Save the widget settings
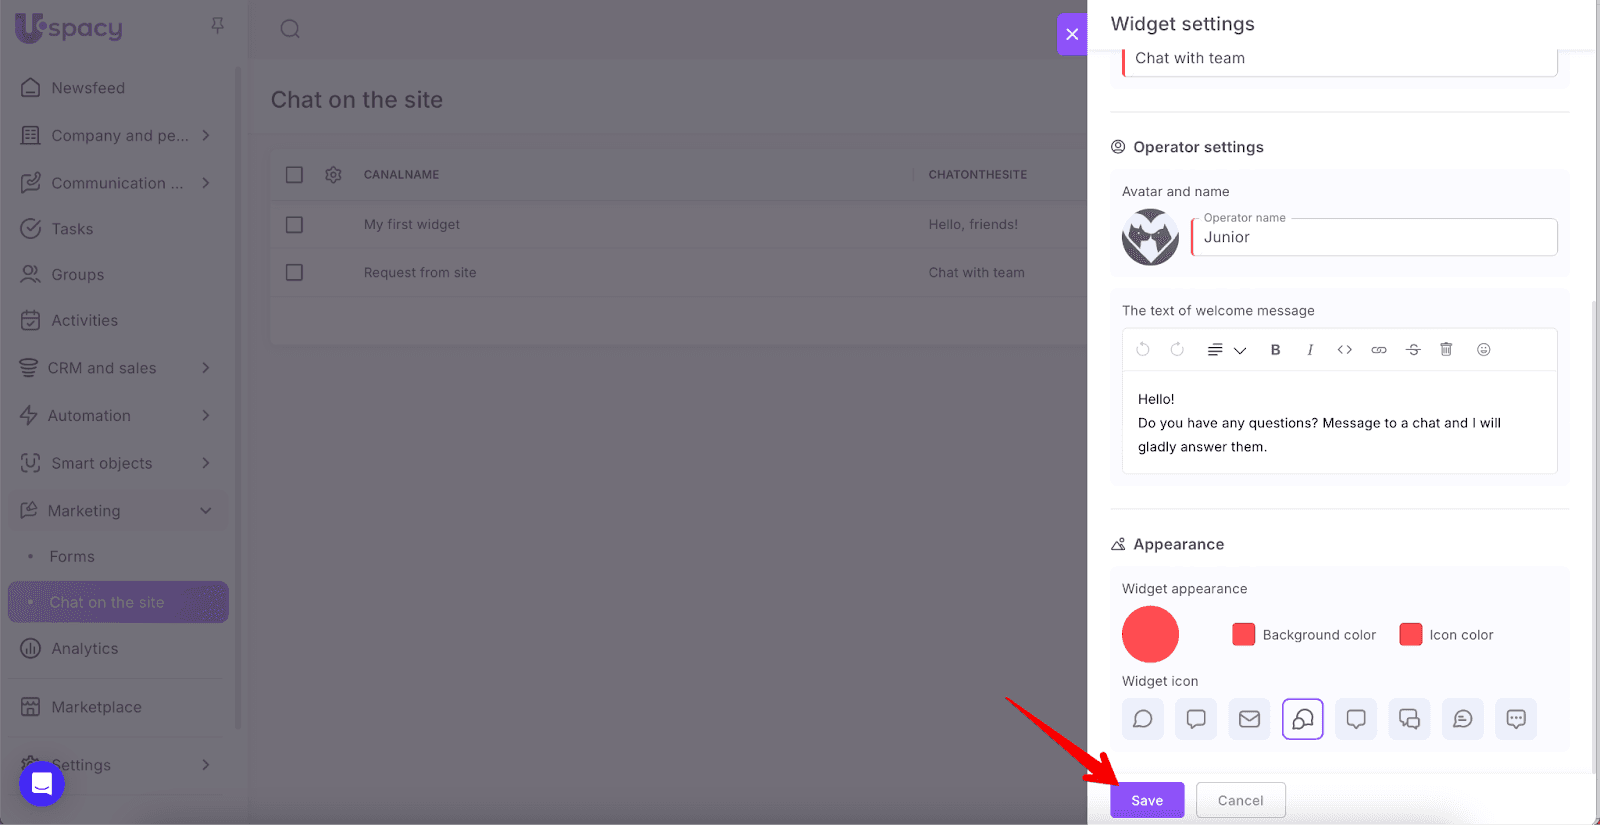1600x825 pixels. [1147, 800]
